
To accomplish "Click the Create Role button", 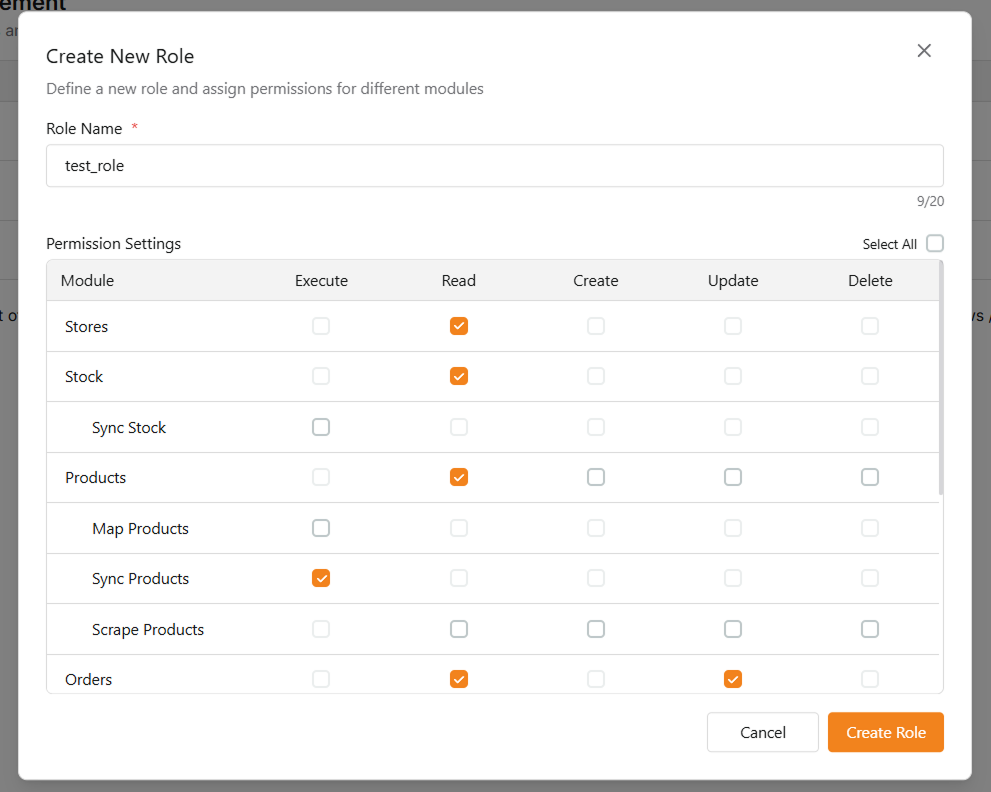I will (x=885, y=733).
